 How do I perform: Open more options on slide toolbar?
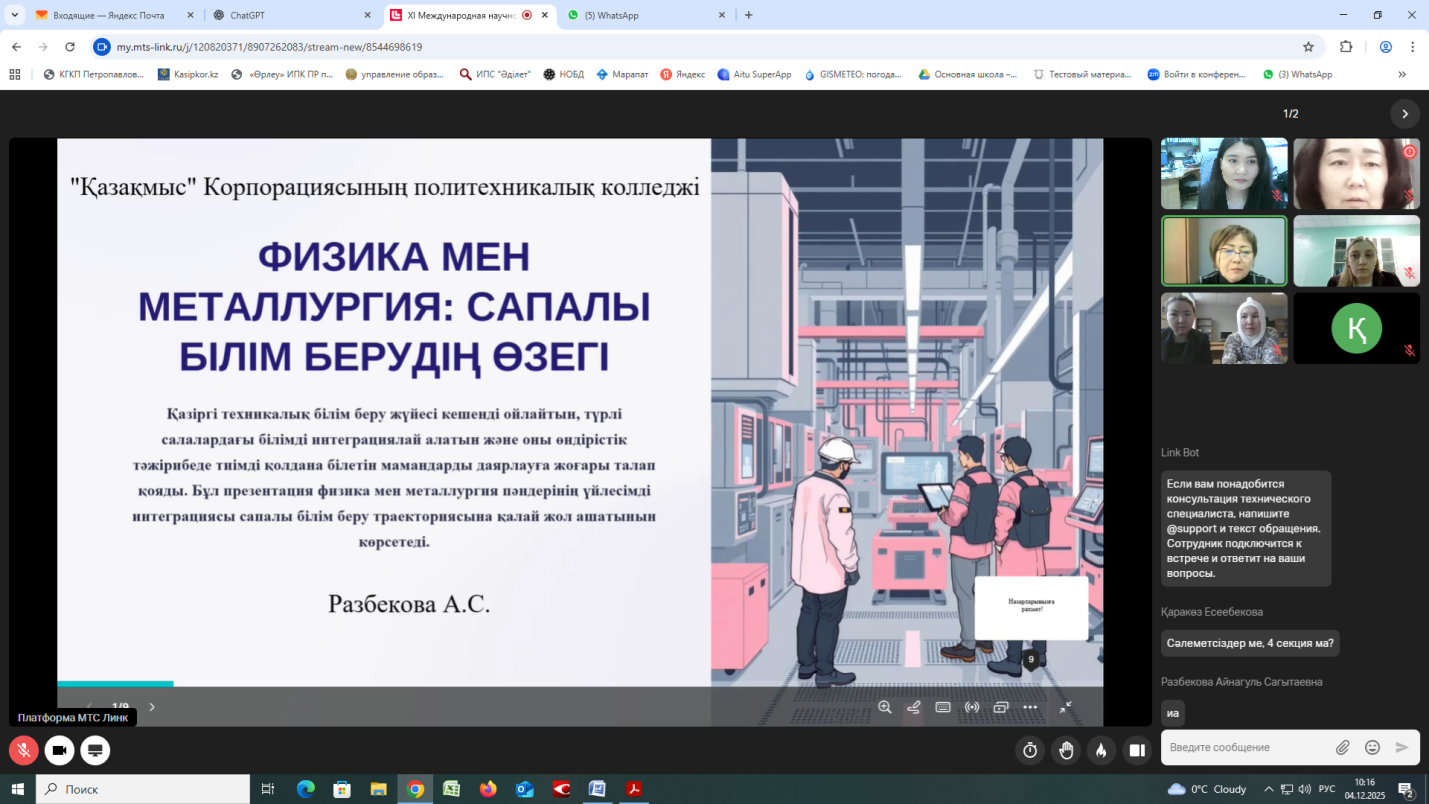click(1030, 707)
